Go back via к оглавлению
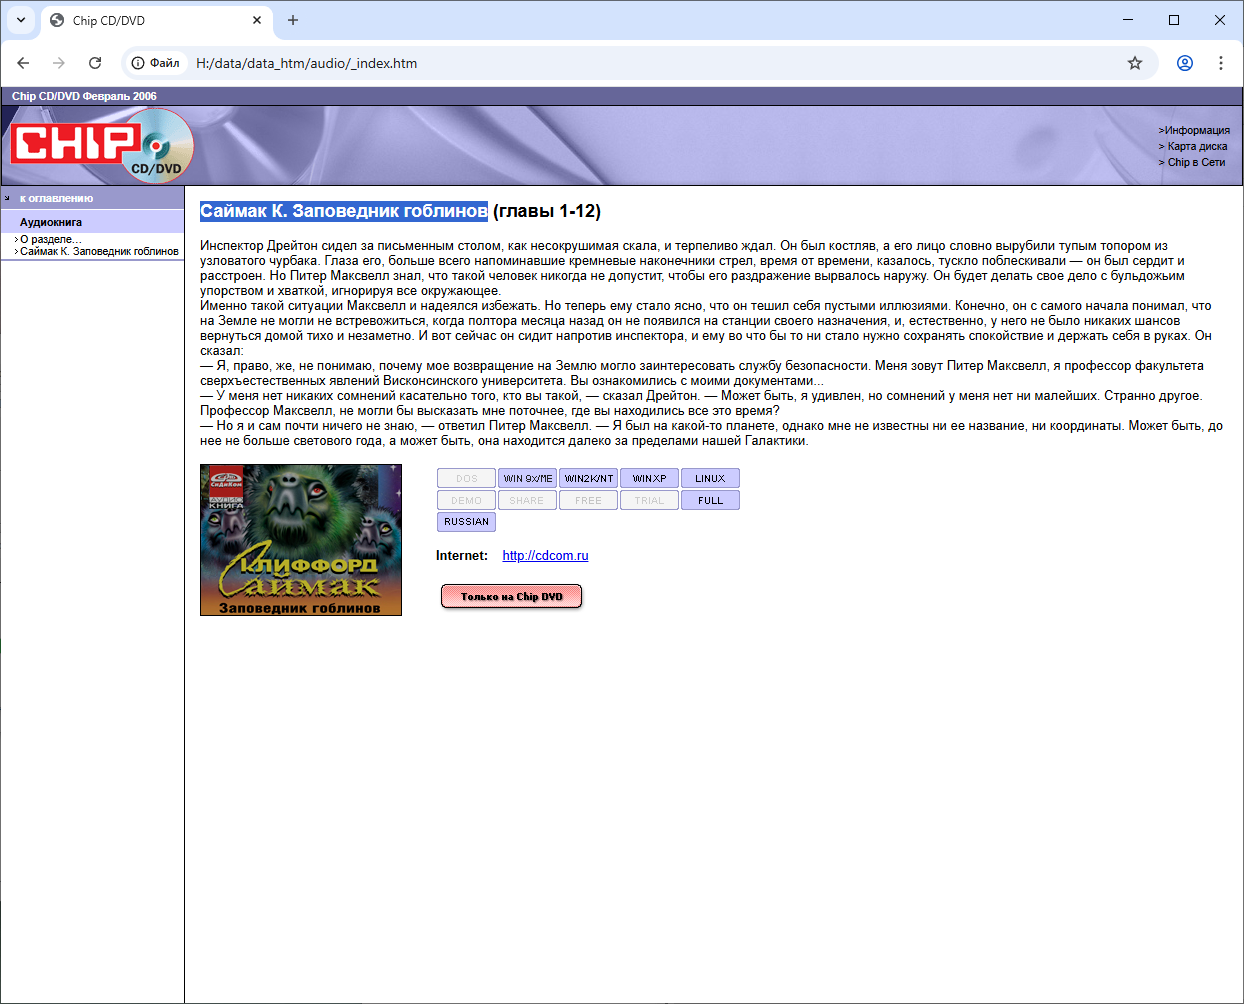The width and height of the screenshot is (1244, 1004). tap(56, 198)
